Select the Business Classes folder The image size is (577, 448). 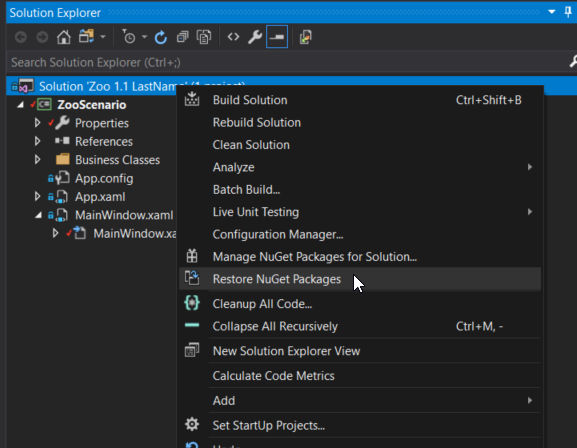(x=117, y=160)
